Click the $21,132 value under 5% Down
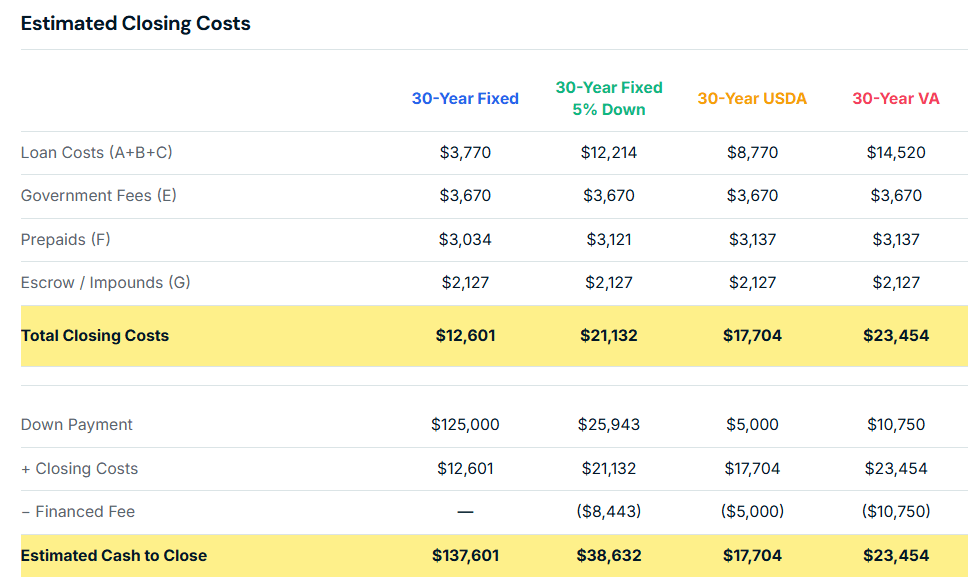Screen dimensions: 968x587 (609, 335)
